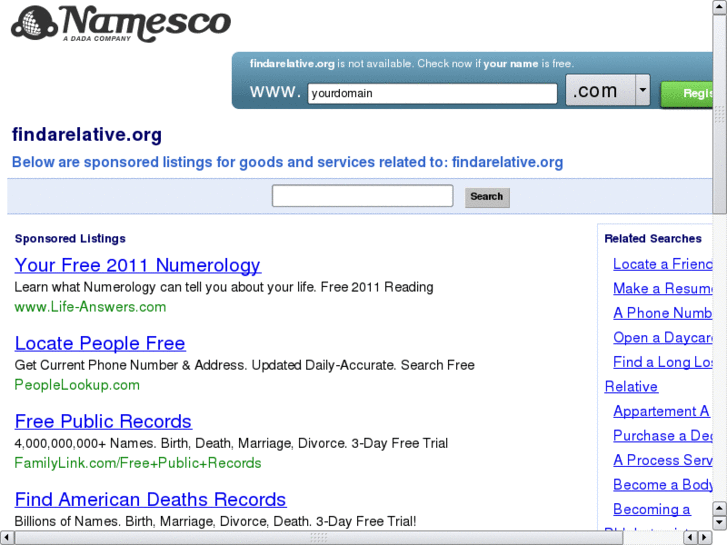Click the 4,000,000,000+ Names description text
The image size is (727, 545).
click(231, 443)
